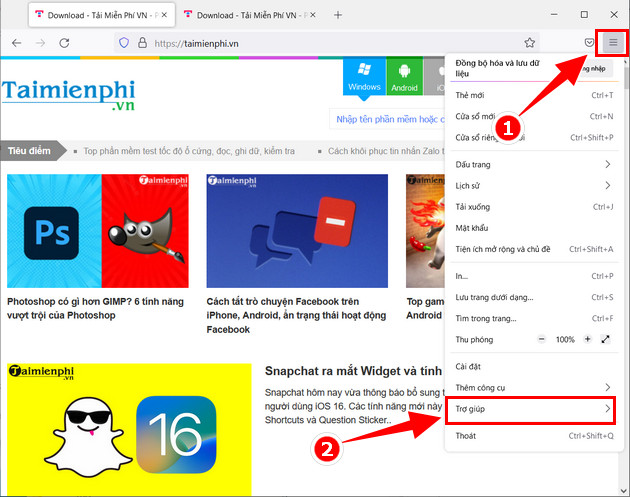
Task: Click the Tiêu điểm label
Action: [x=29, y=151]
